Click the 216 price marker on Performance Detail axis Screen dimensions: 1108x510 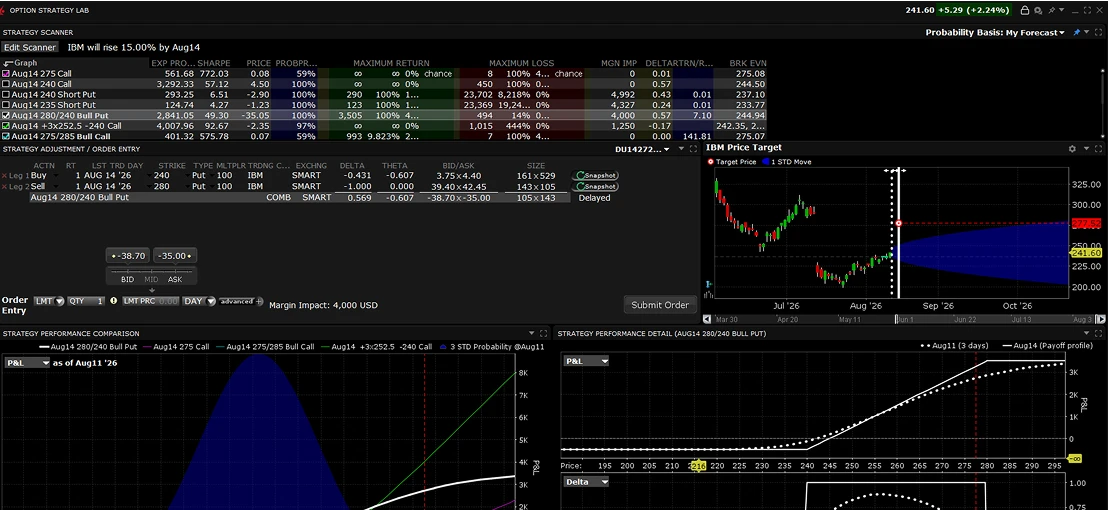[x=698, y=465]
